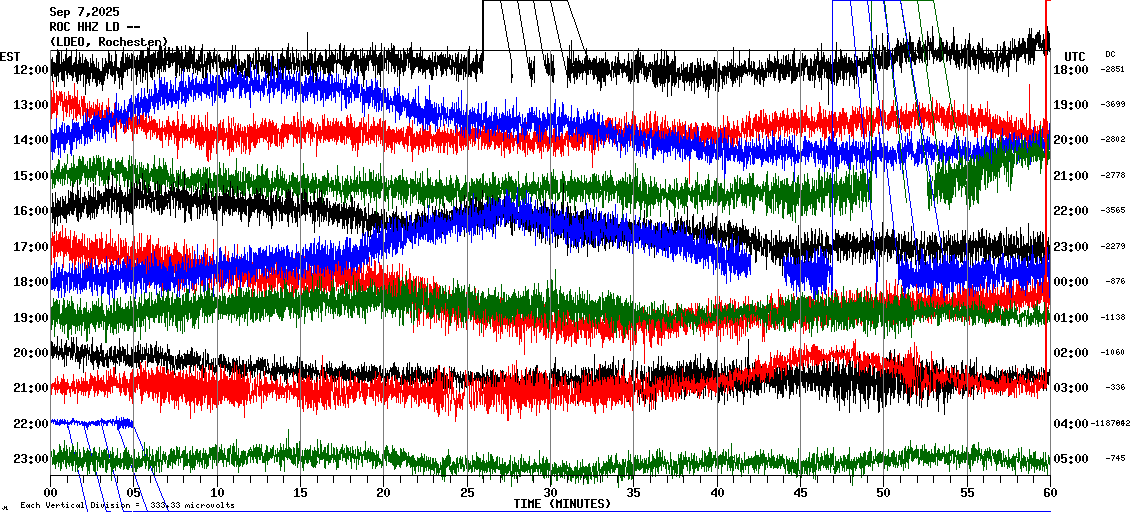Click the 00:00 UTC time label

click(1071, 282)
